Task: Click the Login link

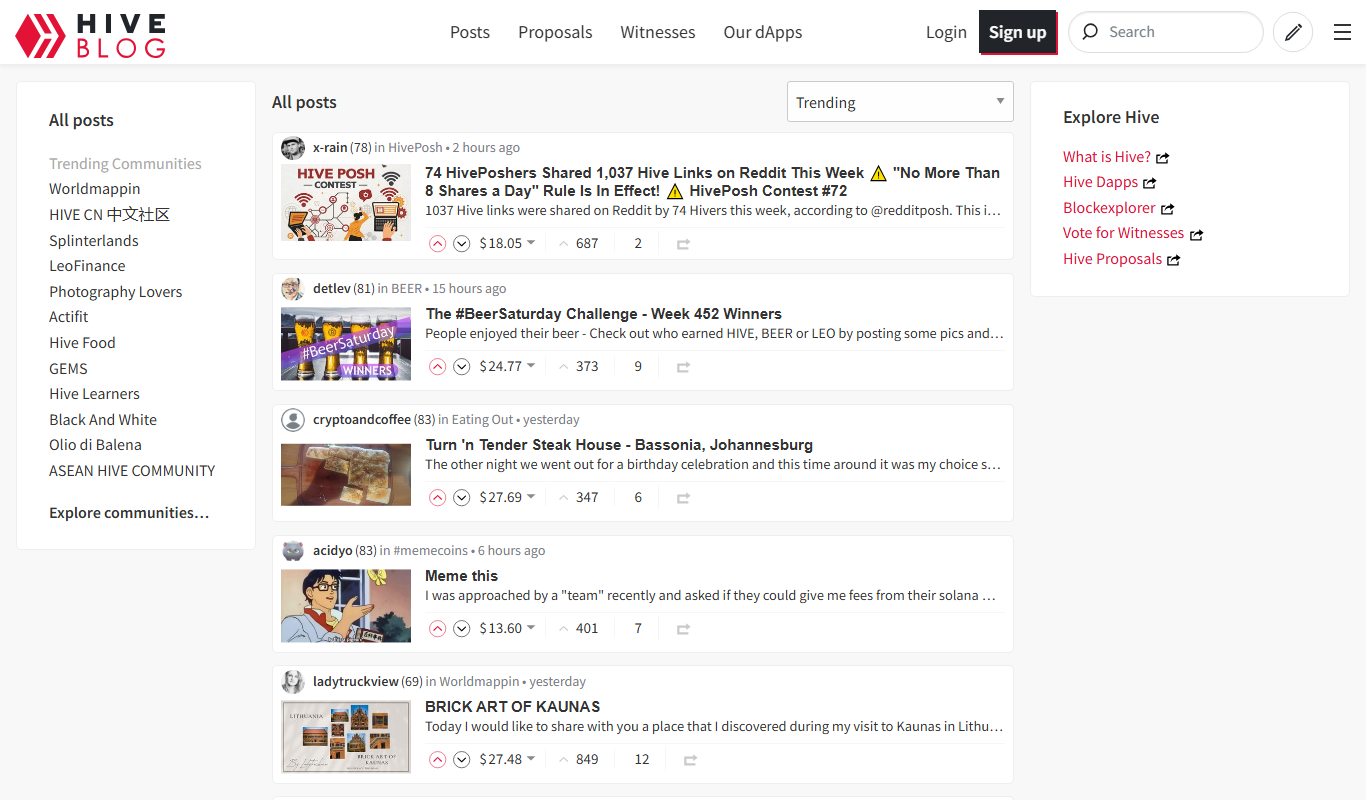Action: 946,32
